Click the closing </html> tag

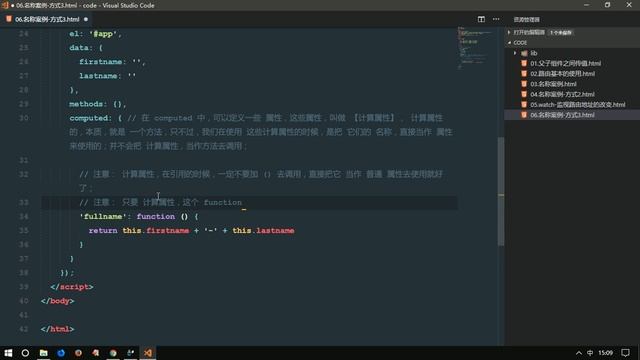tap(58, 329)
